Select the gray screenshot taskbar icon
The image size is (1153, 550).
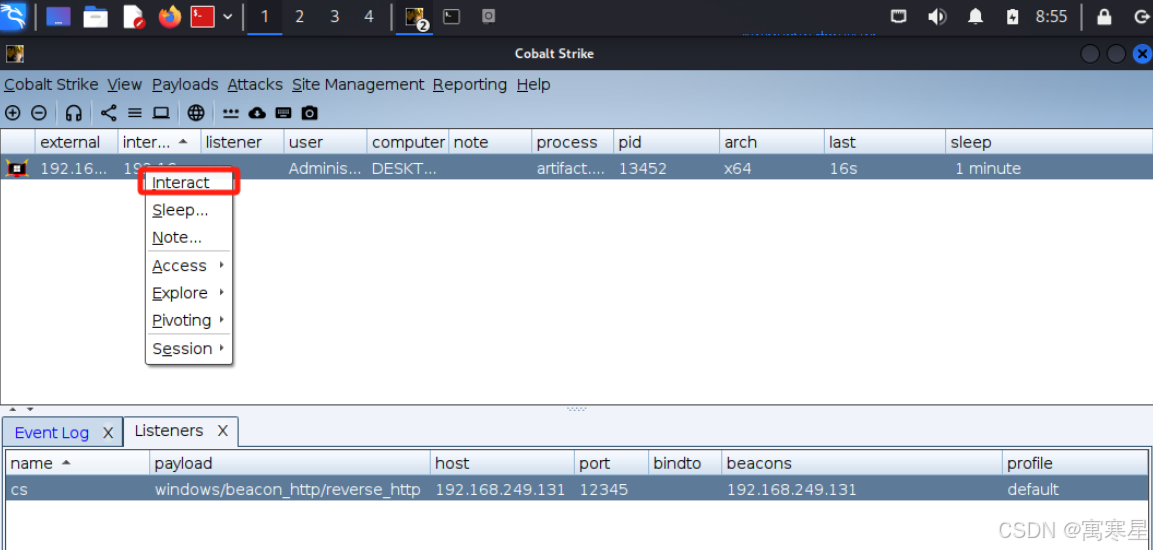tap(488, 16)
